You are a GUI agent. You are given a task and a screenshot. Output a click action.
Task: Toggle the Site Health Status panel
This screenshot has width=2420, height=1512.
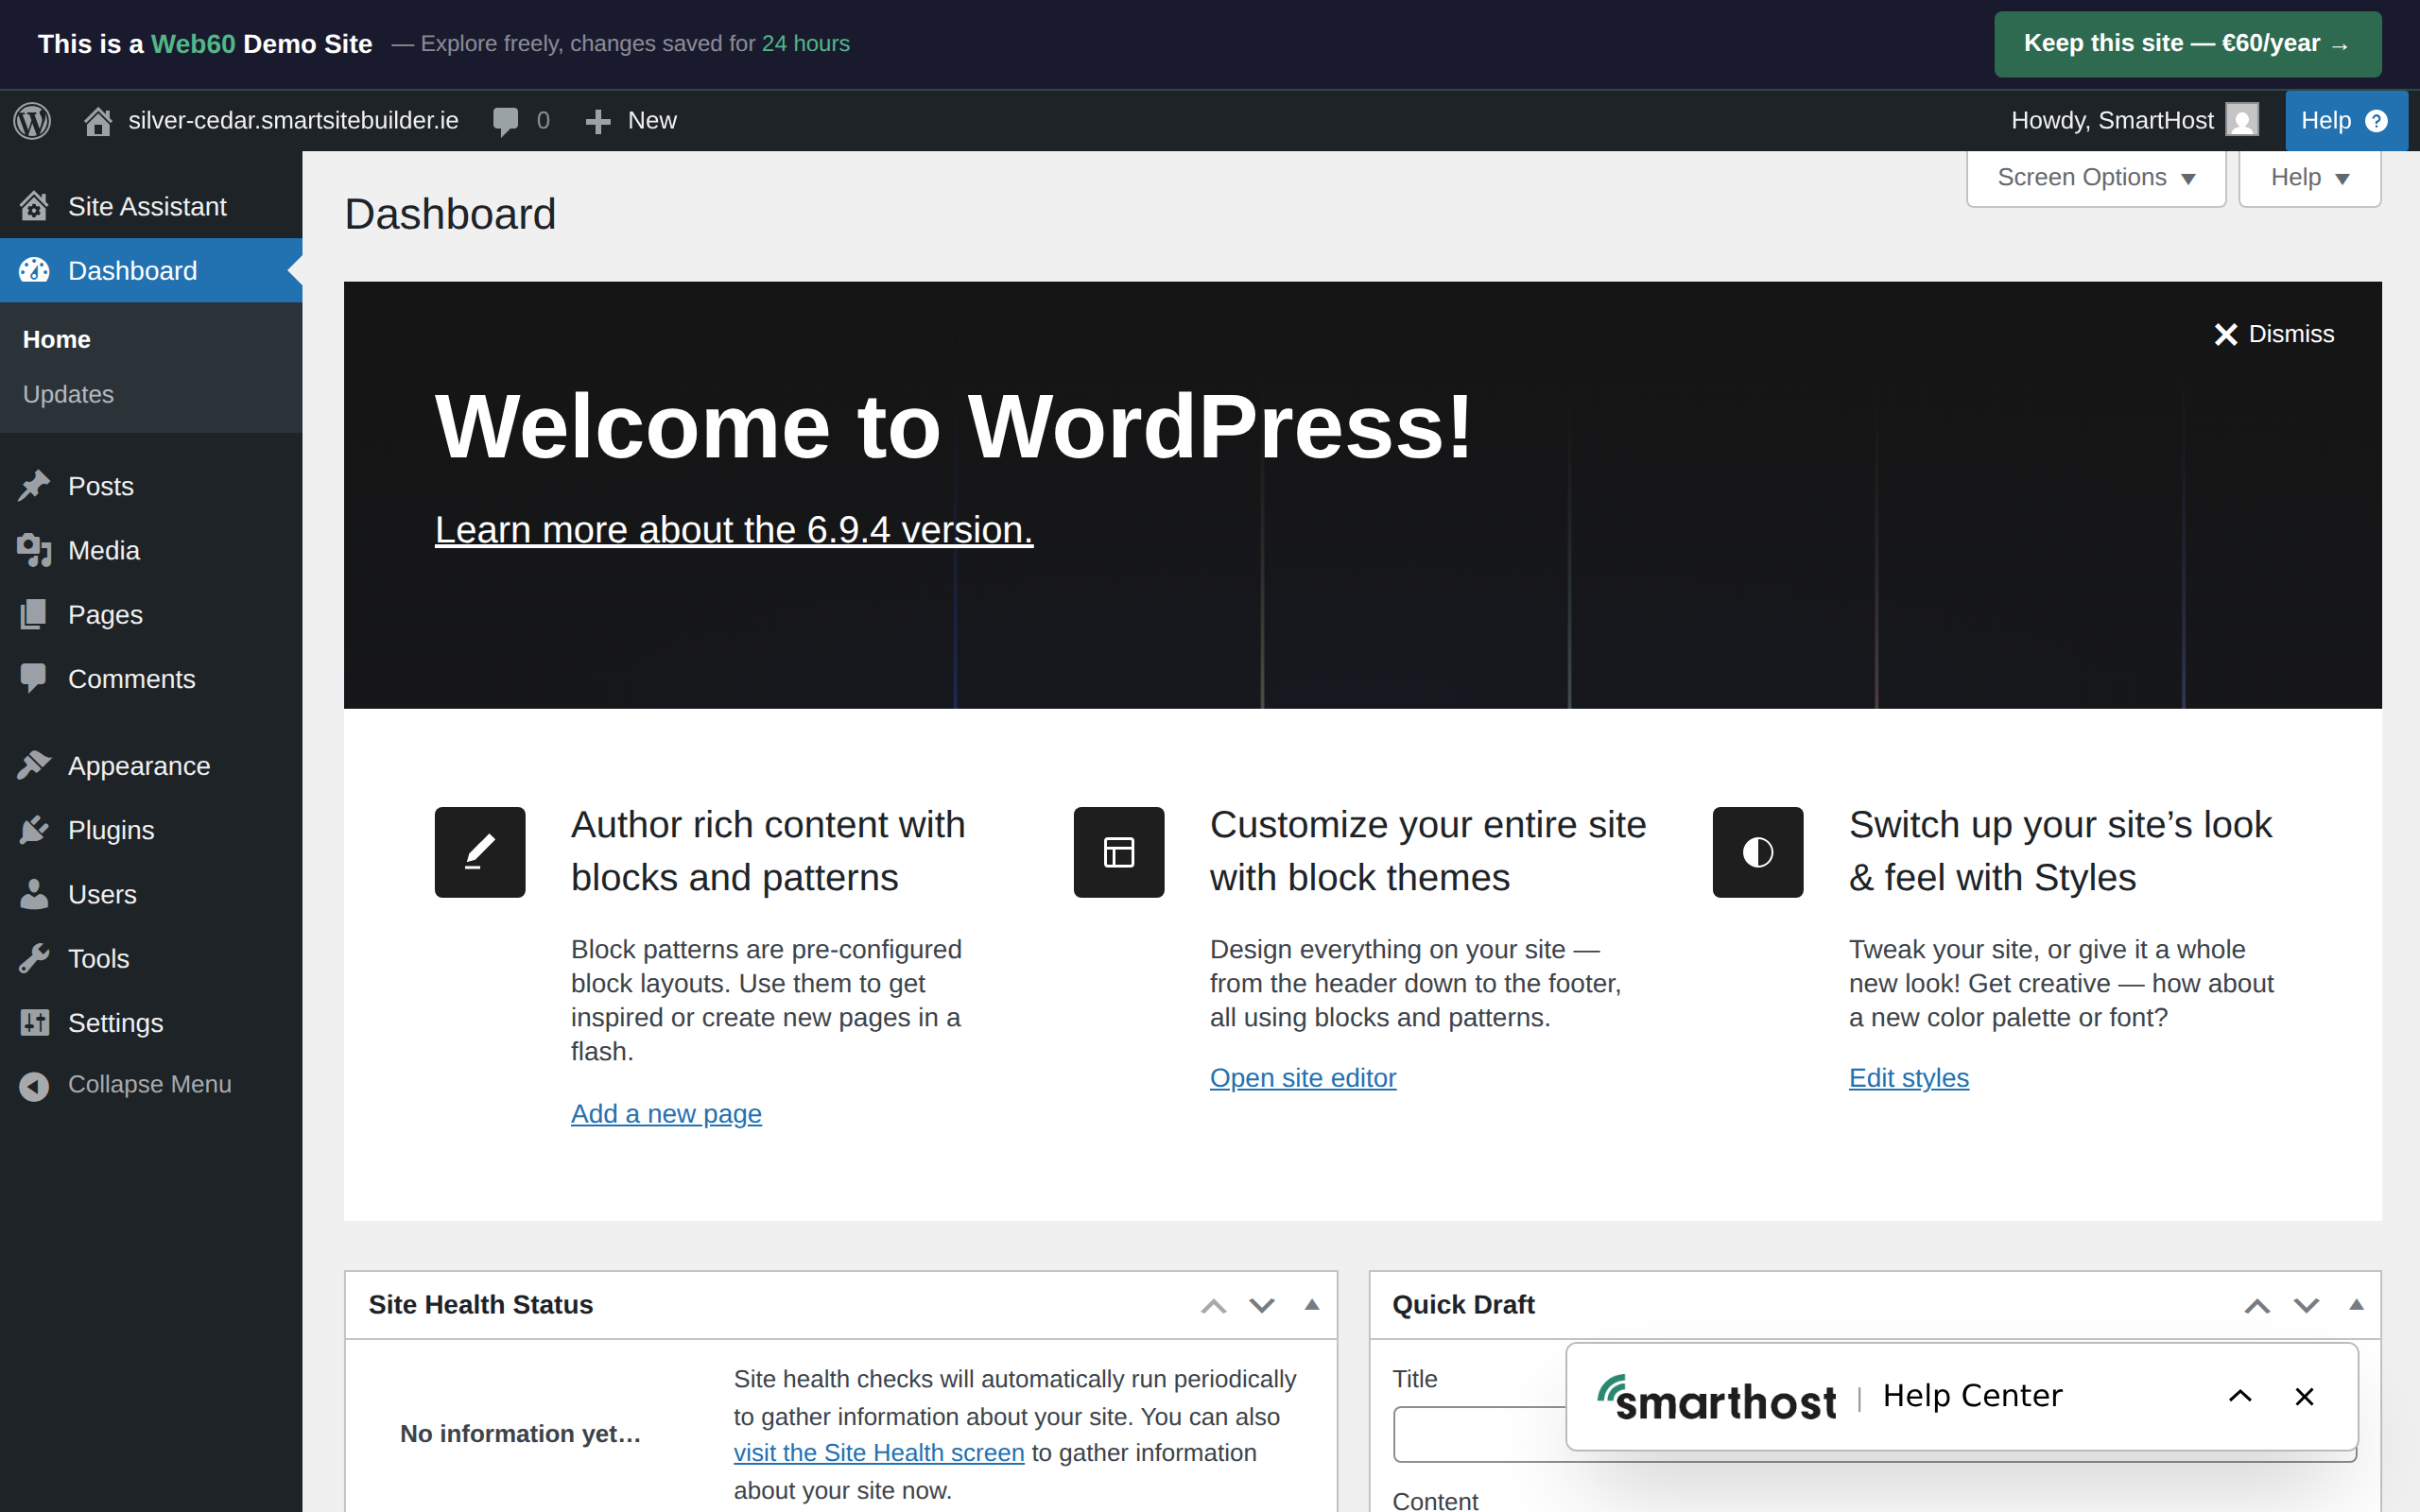(1312, 1305)
